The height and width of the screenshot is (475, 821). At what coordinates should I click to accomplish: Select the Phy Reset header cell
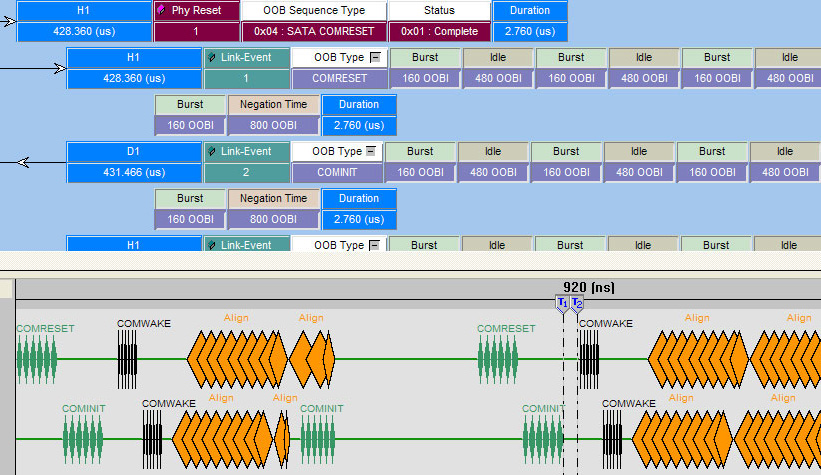coord(196,10)
